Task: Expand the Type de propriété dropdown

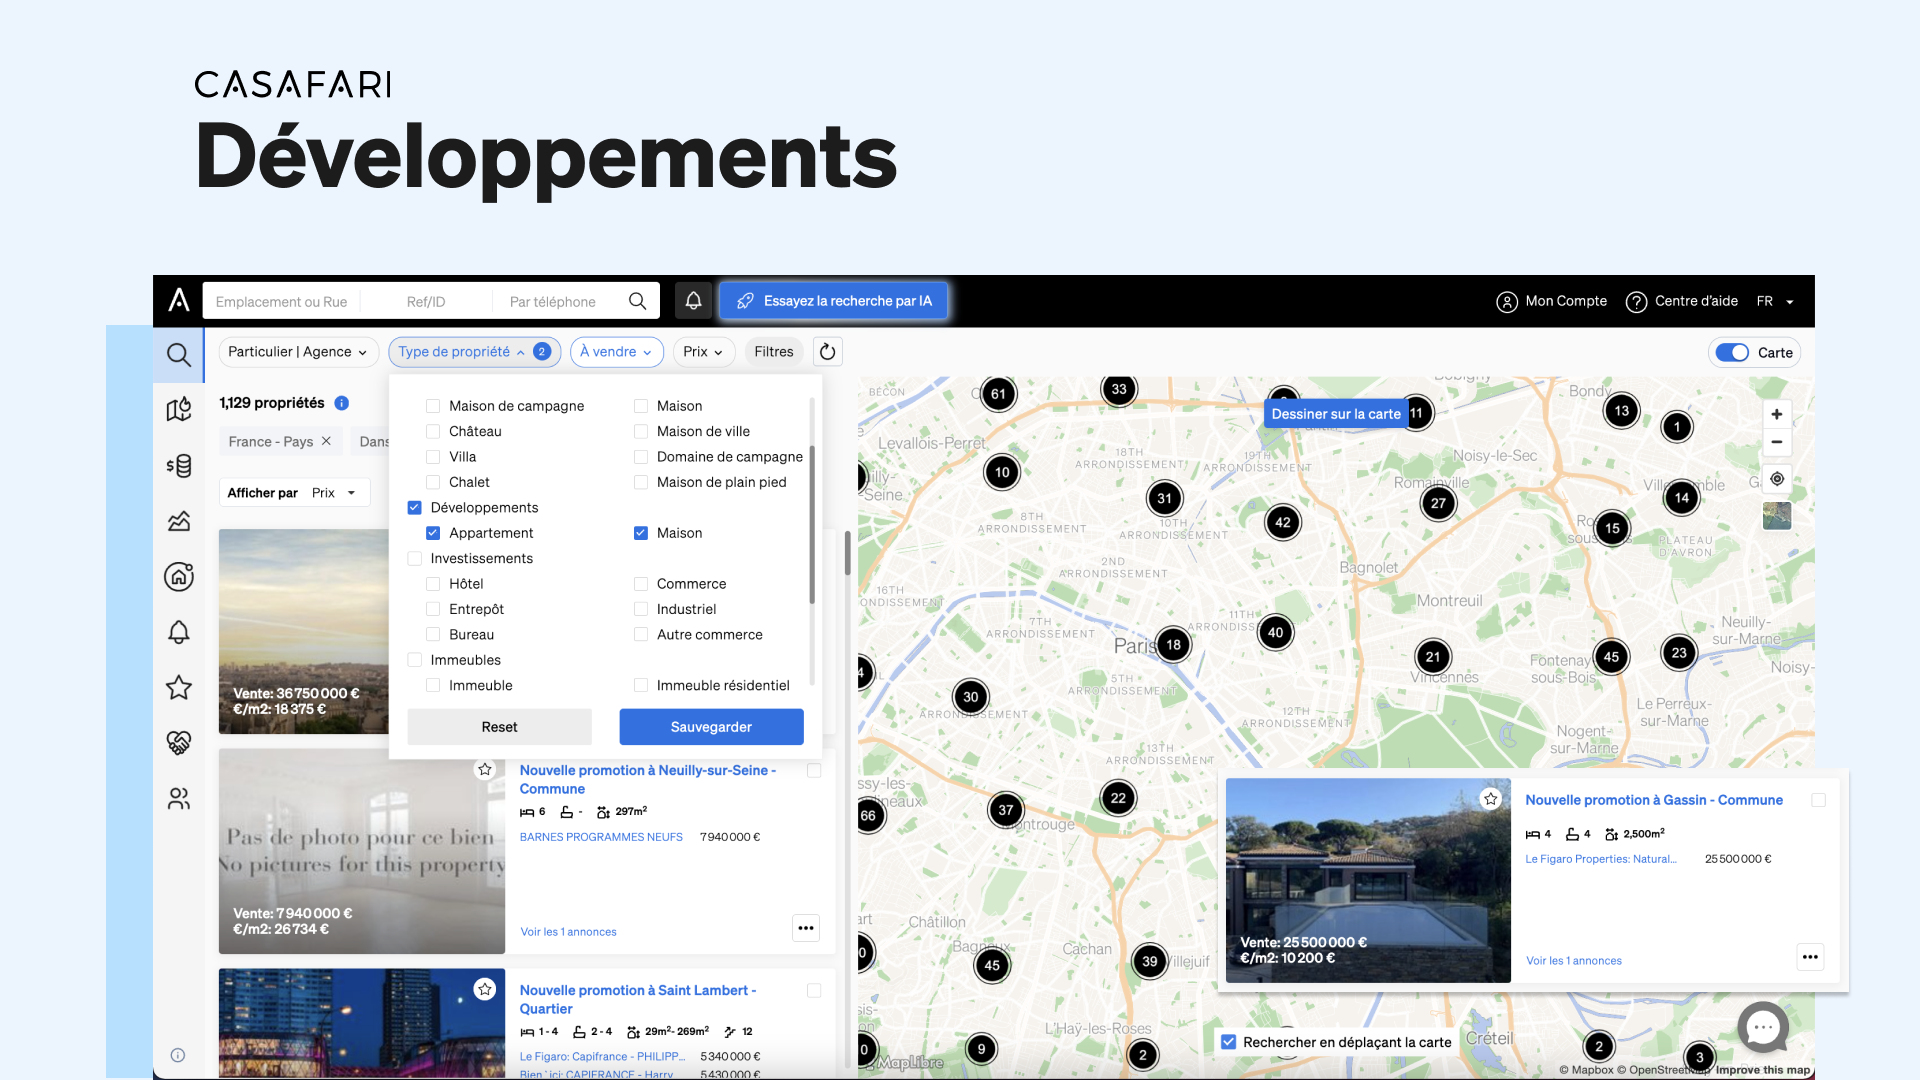Action: [473, 351]
